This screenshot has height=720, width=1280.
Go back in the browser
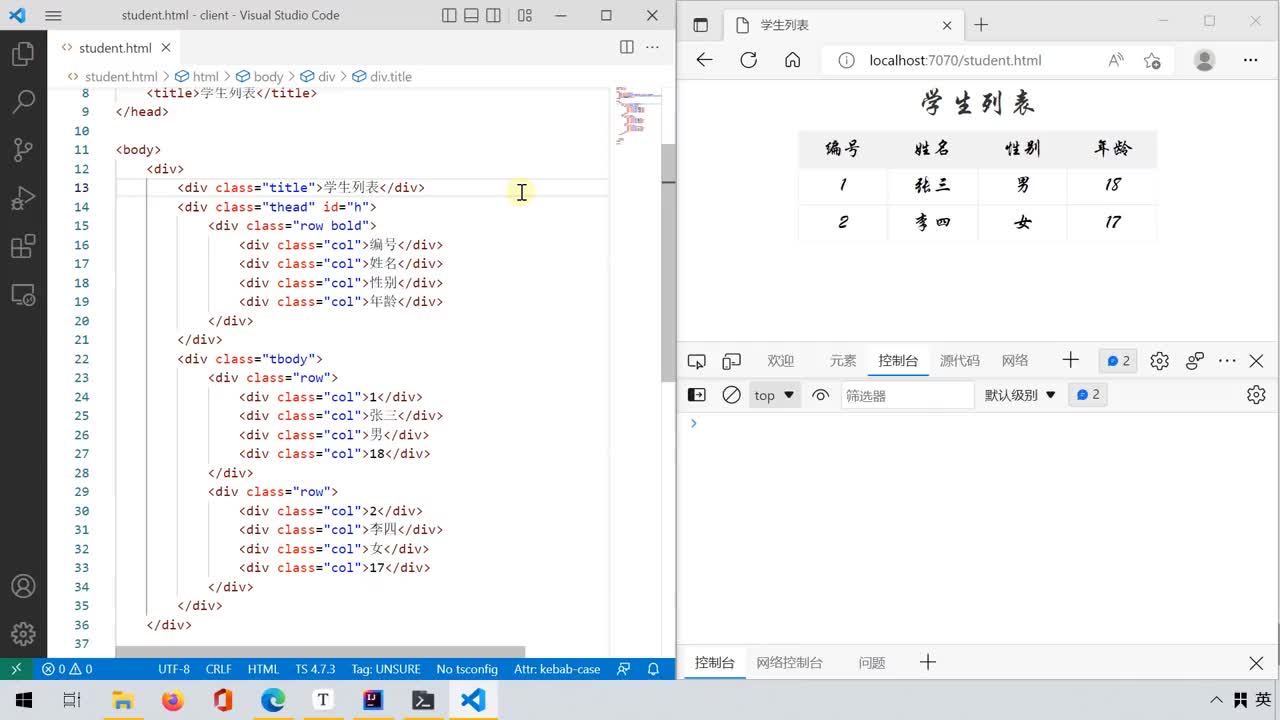click(x=704, y=60)
